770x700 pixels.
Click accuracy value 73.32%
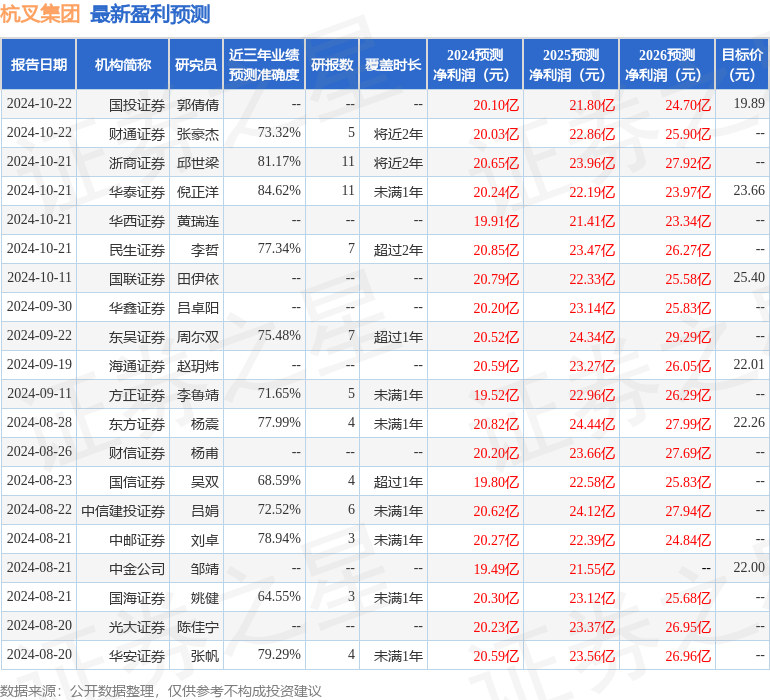[279, 133]
